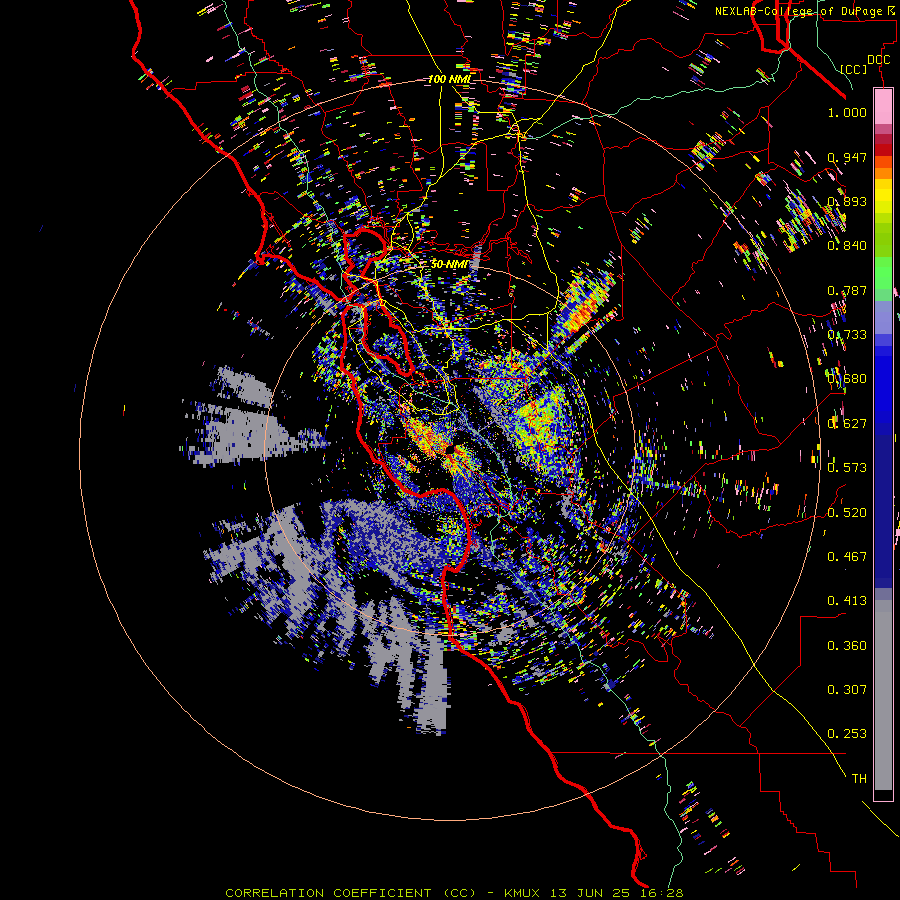Select the 0.520 scale value
The height and width of the screenshot is (900, 900).
click(x=847, y=512)
